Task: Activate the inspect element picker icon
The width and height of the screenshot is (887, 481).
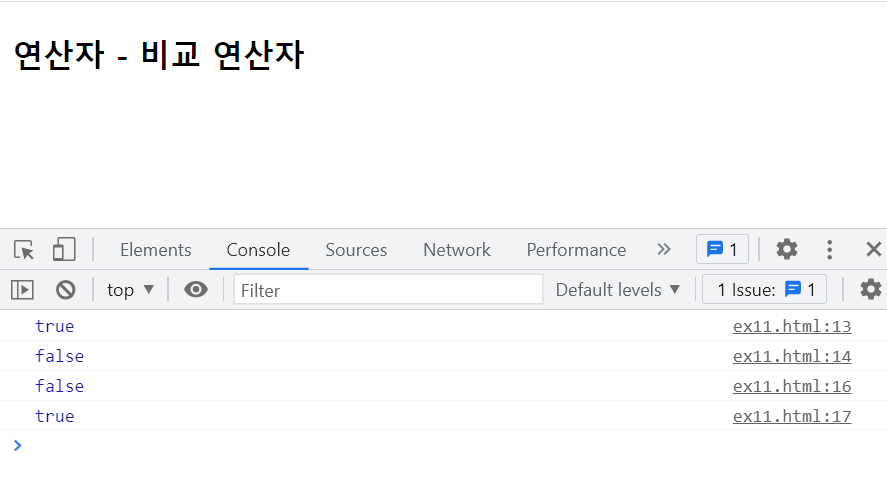Action: (24, 250)
